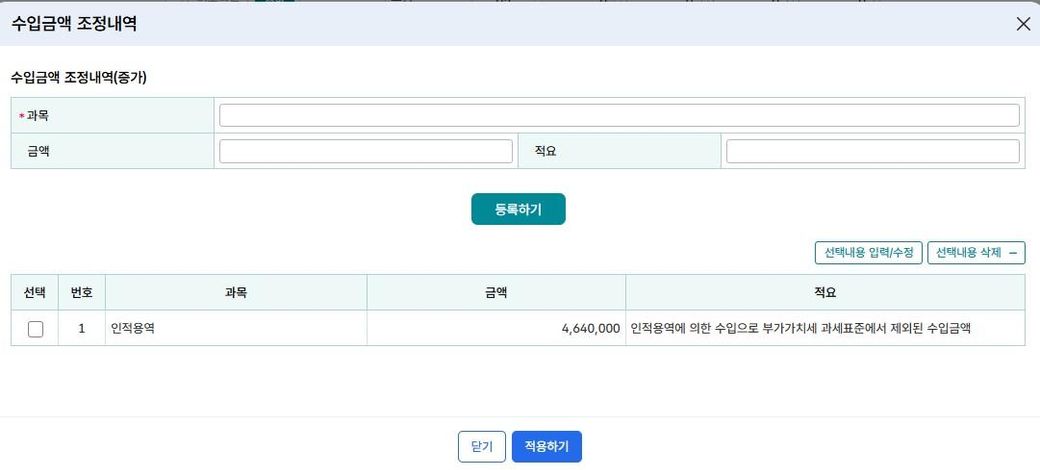
Task: Click the 금액 column header in the table
Action: [x=496, y=293]
